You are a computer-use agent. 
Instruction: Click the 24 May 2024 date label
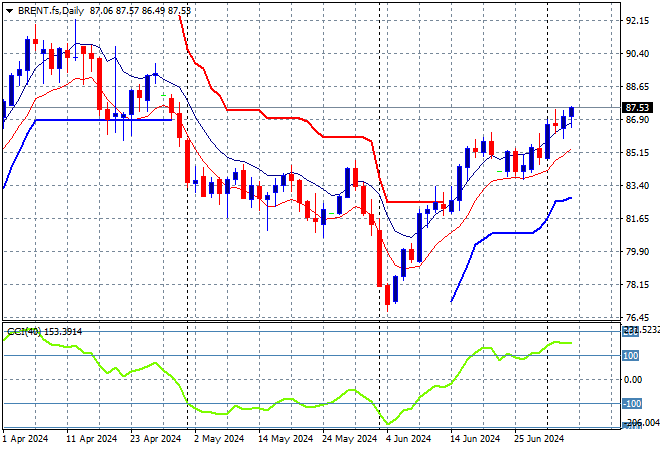[x=349, y=439]
